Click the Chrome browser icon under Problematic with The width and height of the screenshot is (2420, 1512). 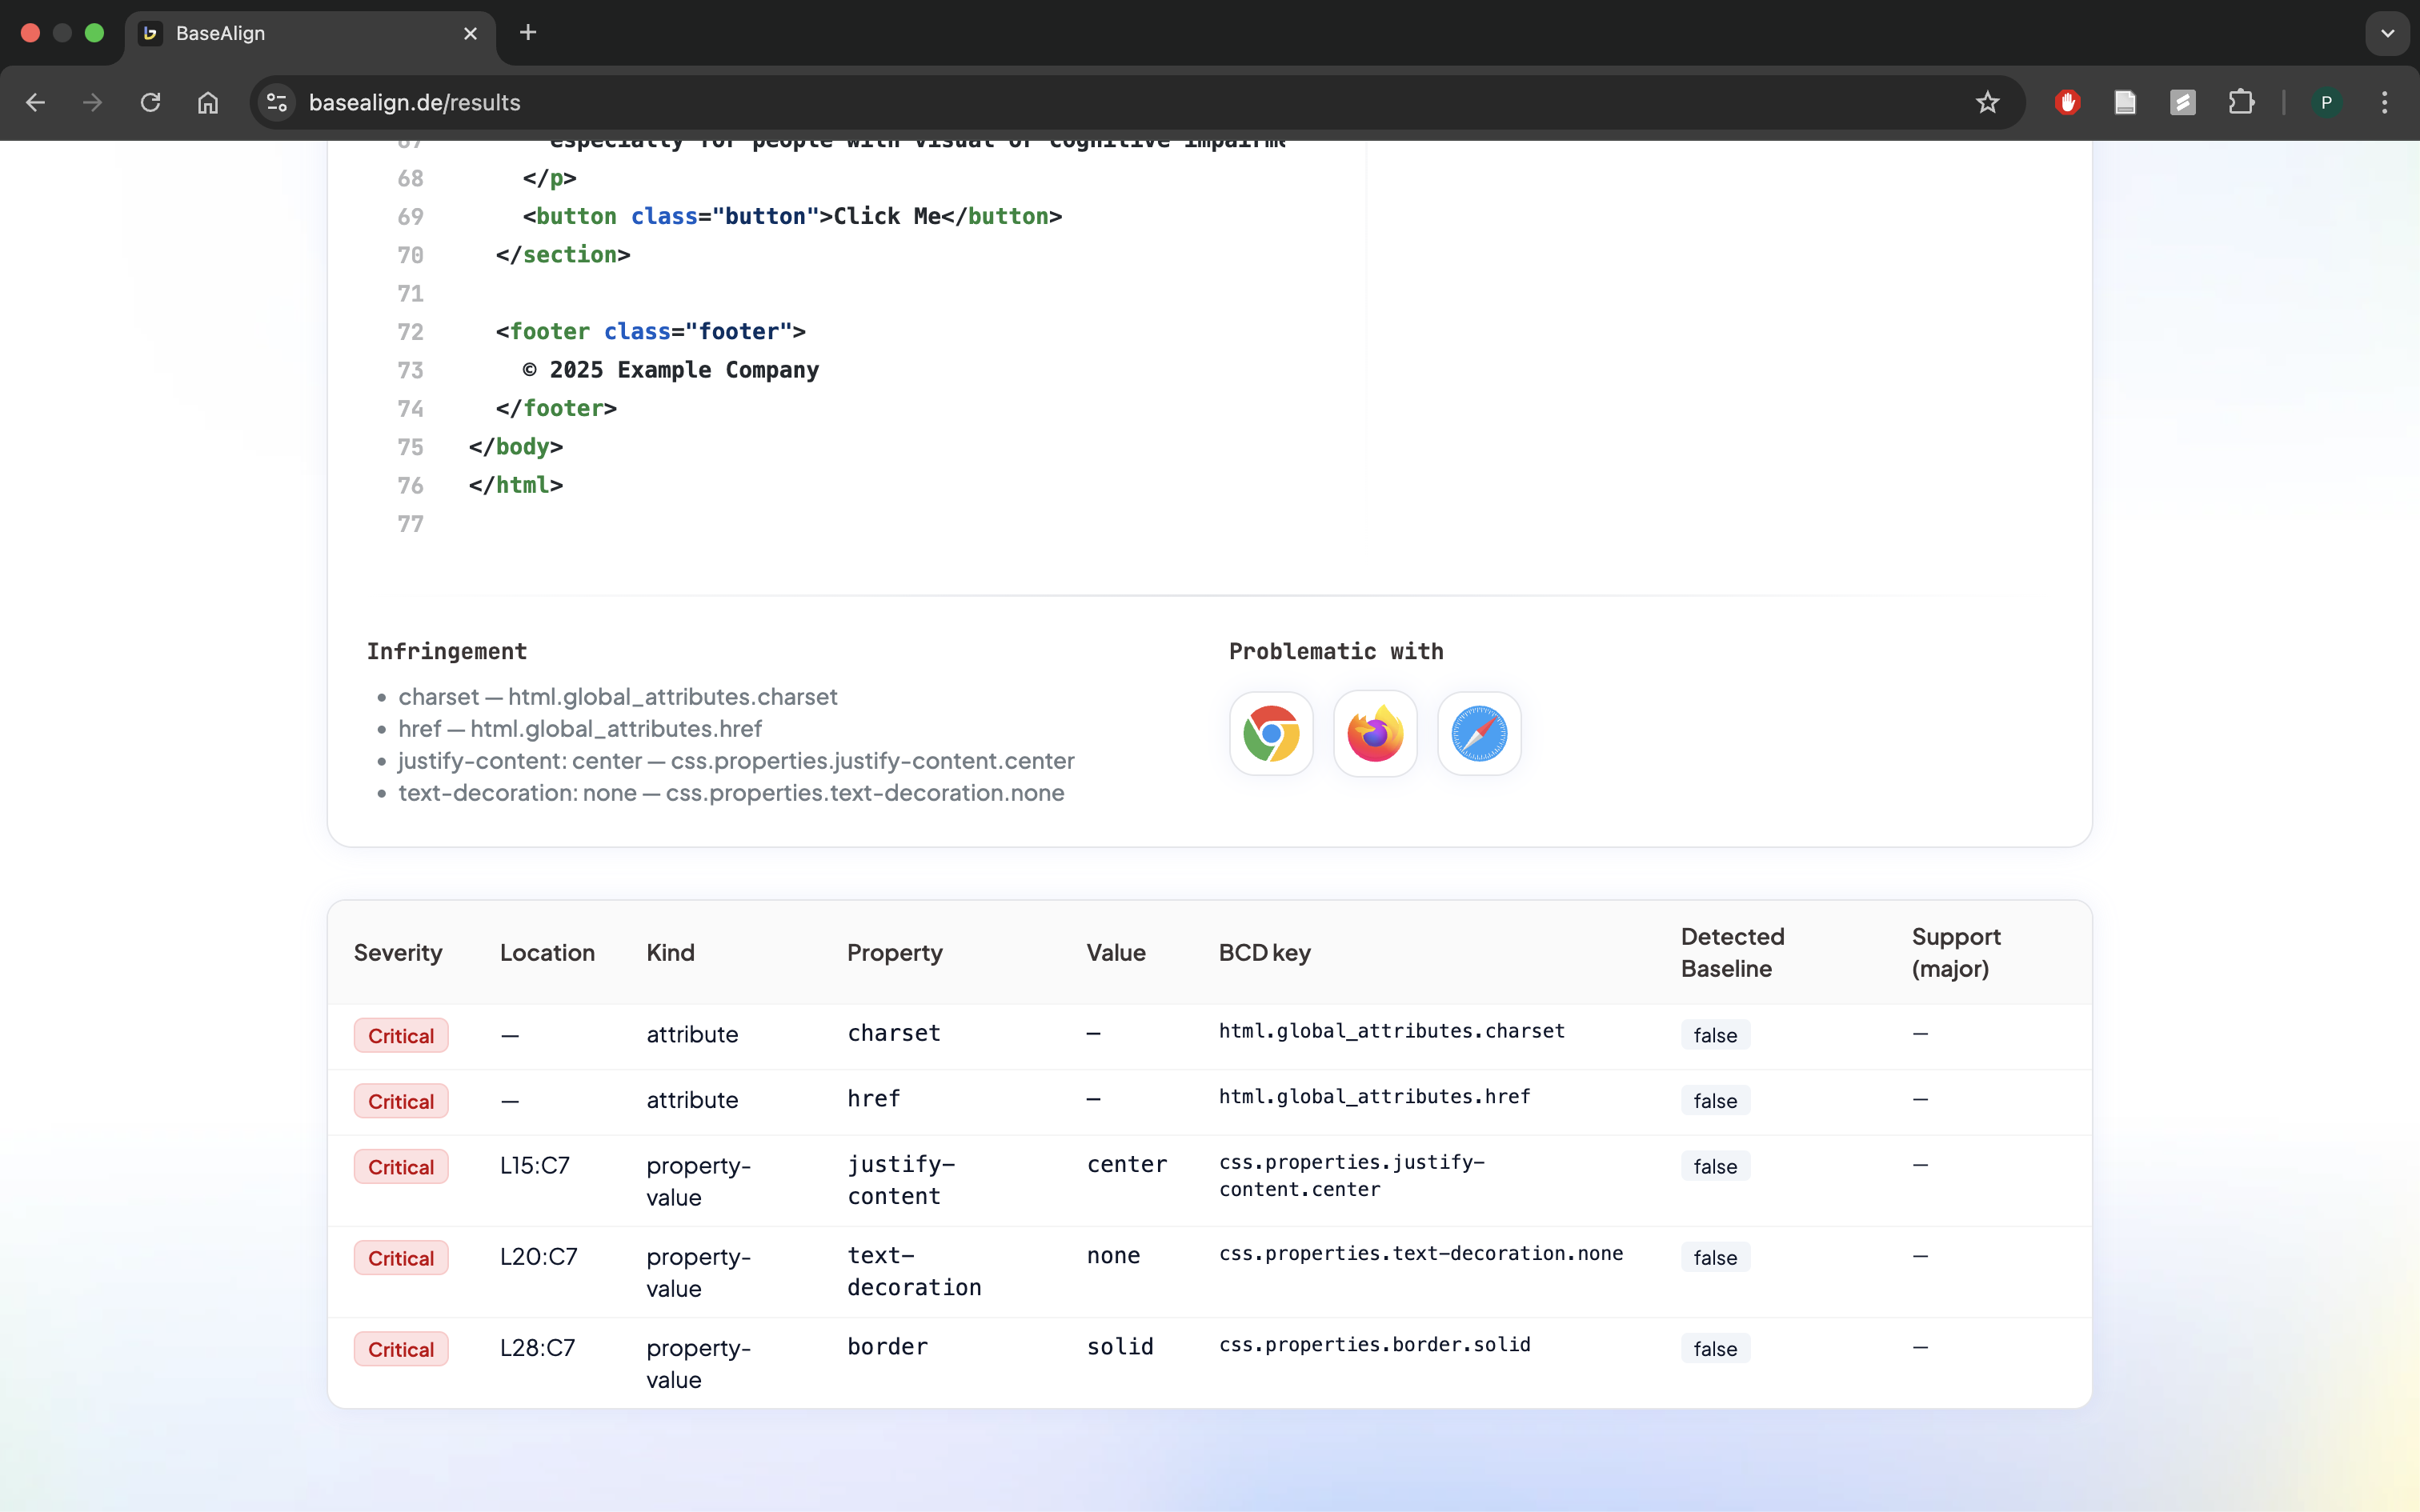point(1271,734)
